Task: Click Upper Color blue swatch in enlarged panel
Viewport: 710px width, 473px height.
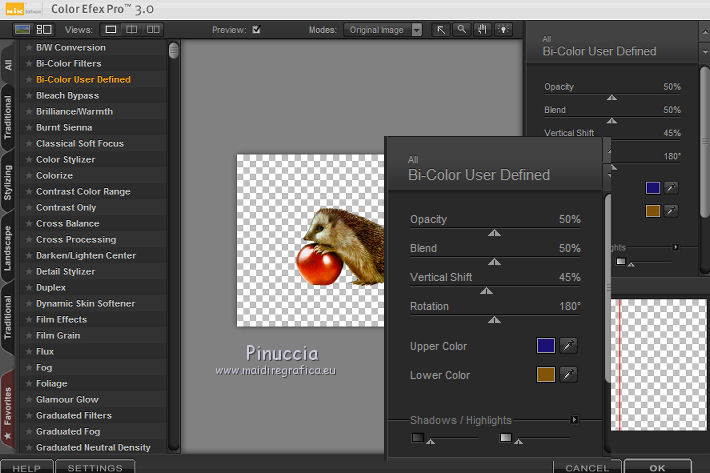Action: click(546, 346)
